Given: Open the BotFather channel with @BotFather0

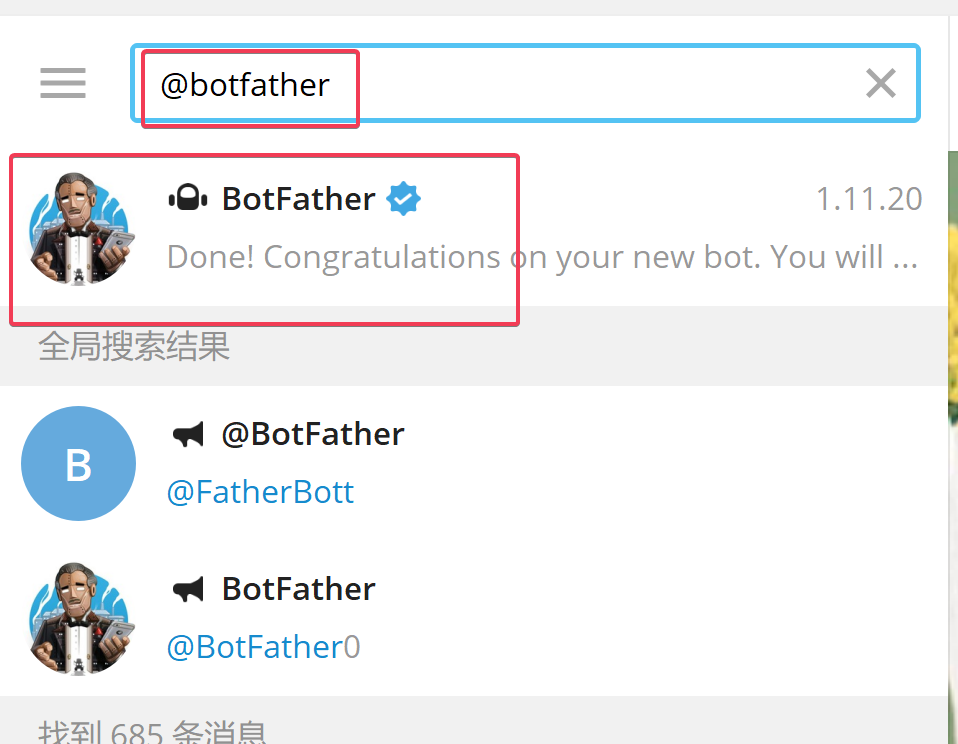Looking at the screenshot, I should (474, 618).
